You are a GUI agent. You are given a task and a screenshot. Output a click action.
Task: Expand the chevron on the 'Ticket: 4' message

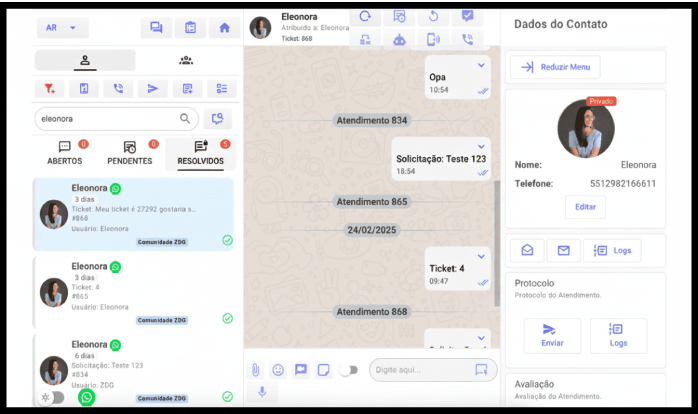481,257
